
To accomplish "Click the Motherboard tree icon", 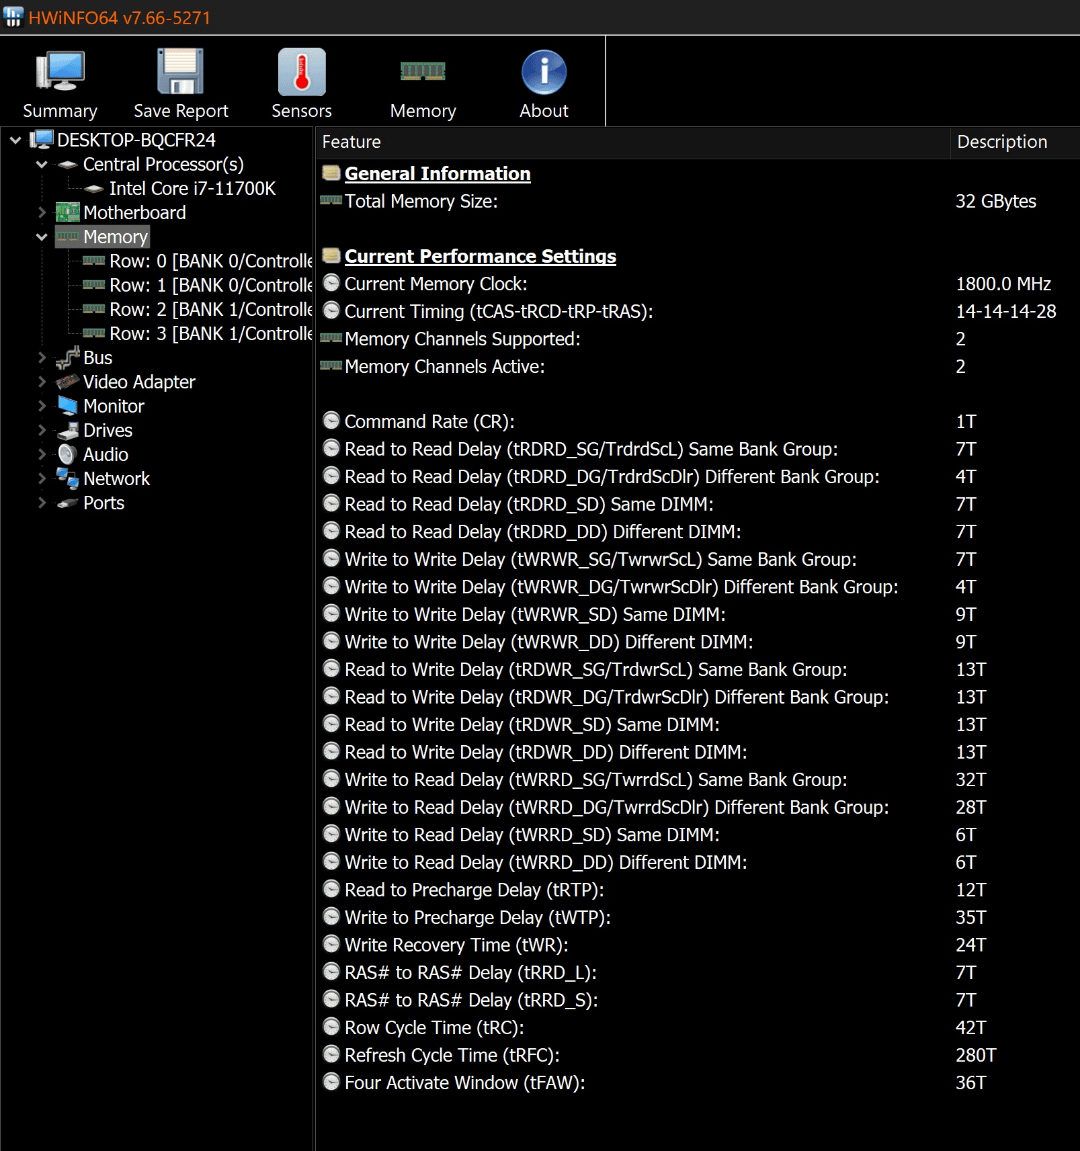I will click(x=68, y=212).
